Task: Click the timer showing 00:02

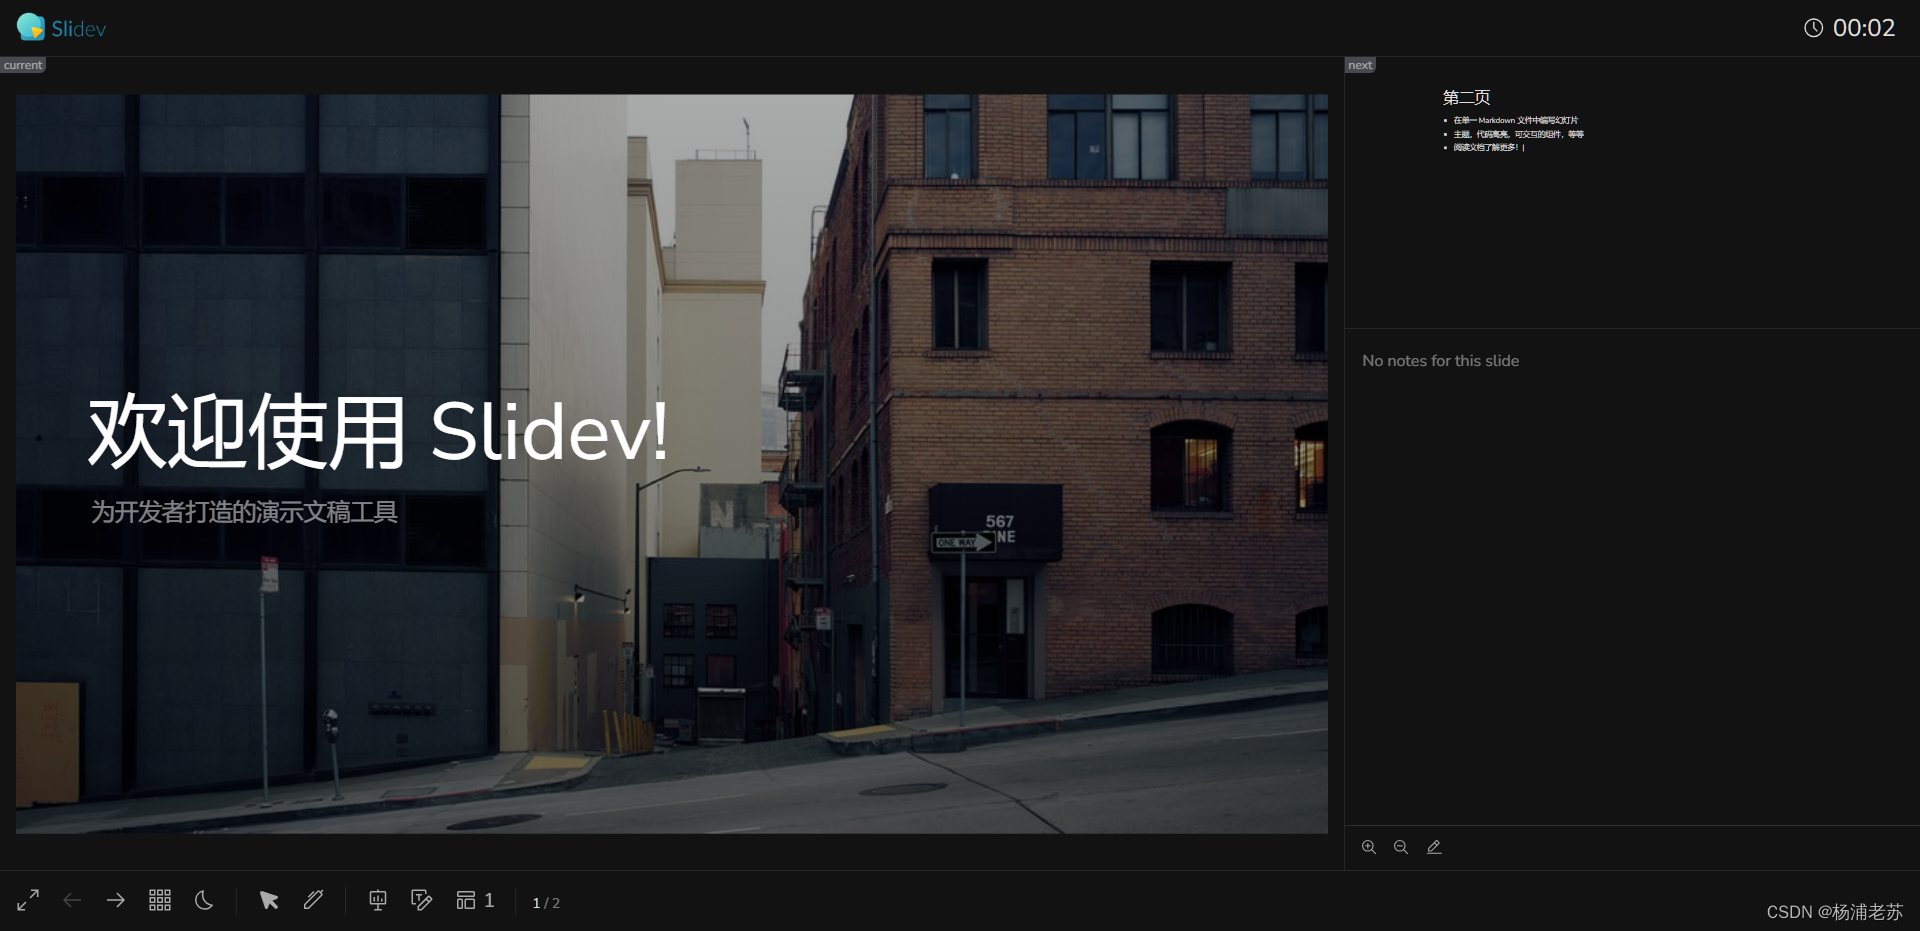Action: [1863, 28]
